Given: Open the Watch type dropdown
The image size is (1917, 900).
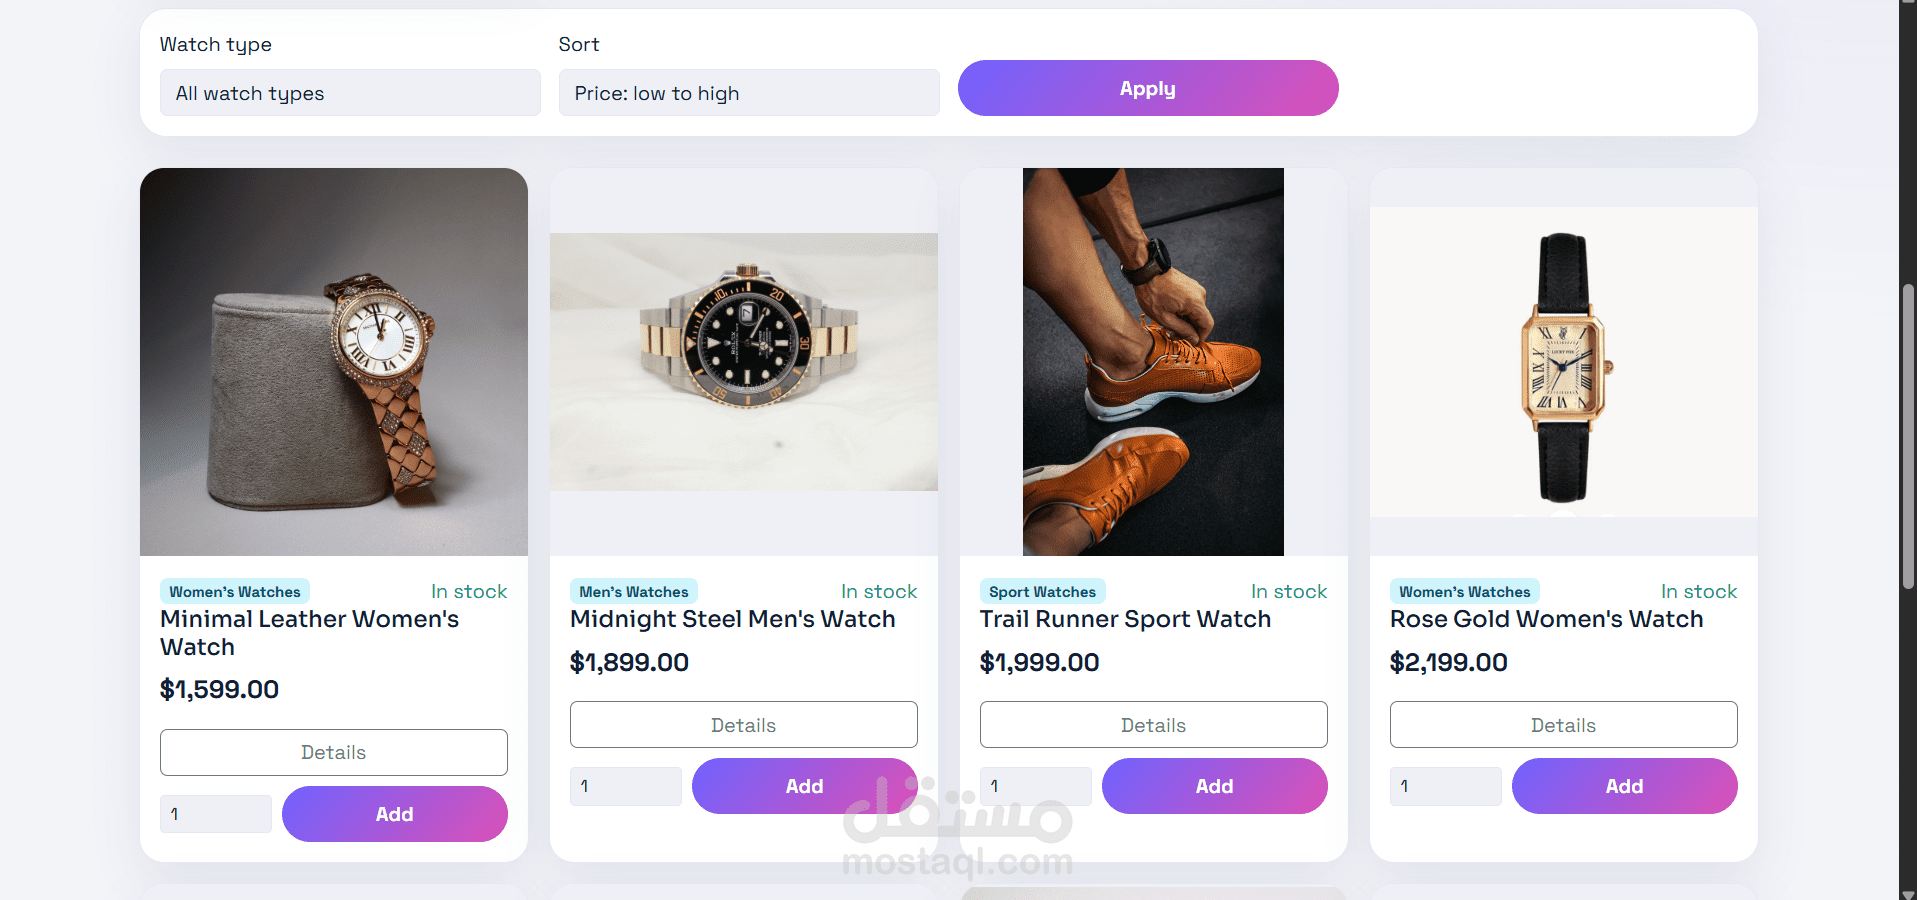Looking at the screenshot, I should click(350, 93).
